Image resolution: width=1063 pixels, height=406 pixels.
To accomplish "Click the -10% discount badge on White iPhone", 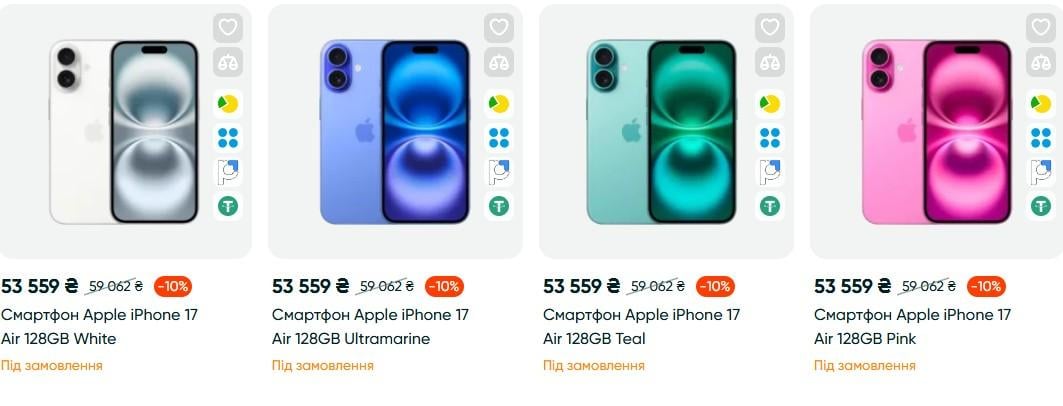I will [x=173, y=287].
